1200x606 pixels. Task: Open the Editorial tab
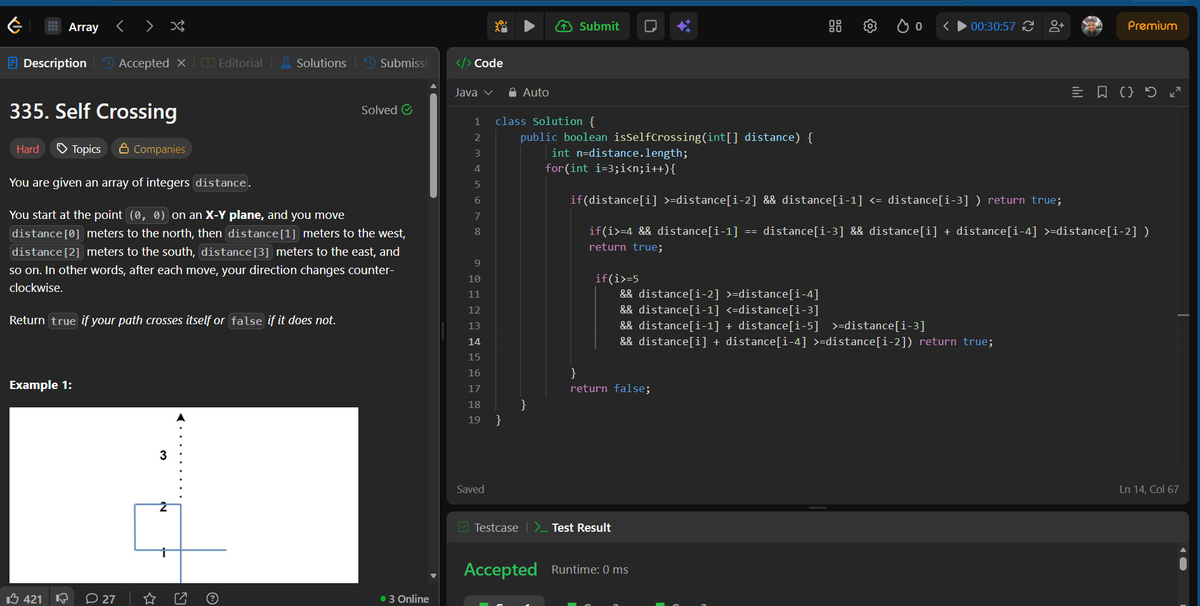(x=232, y=63)
